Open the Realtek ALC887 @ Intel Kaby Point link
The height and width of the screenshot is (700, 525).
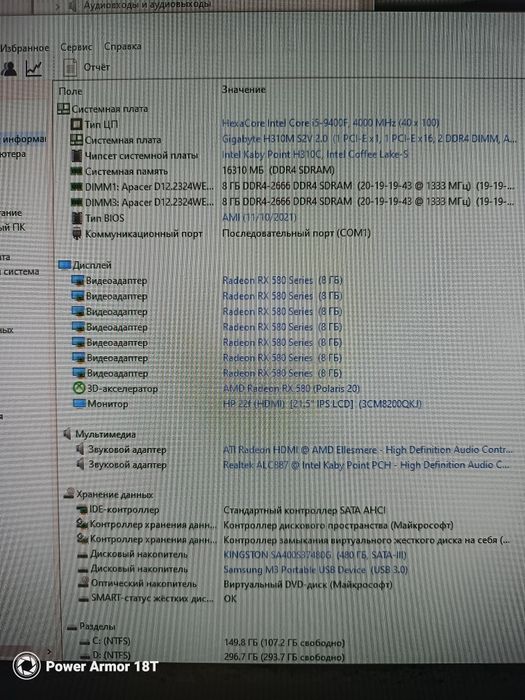click(x=366, y=465)
